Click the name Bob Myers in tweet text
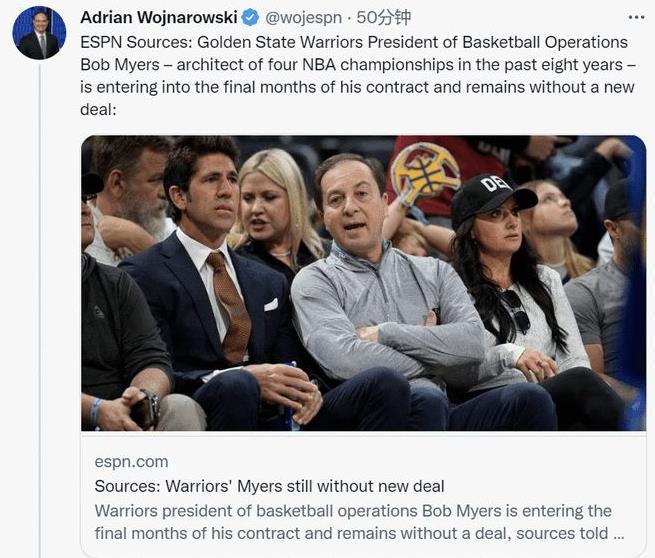Viewport: 655px width, 558px height. coord(120,65)
